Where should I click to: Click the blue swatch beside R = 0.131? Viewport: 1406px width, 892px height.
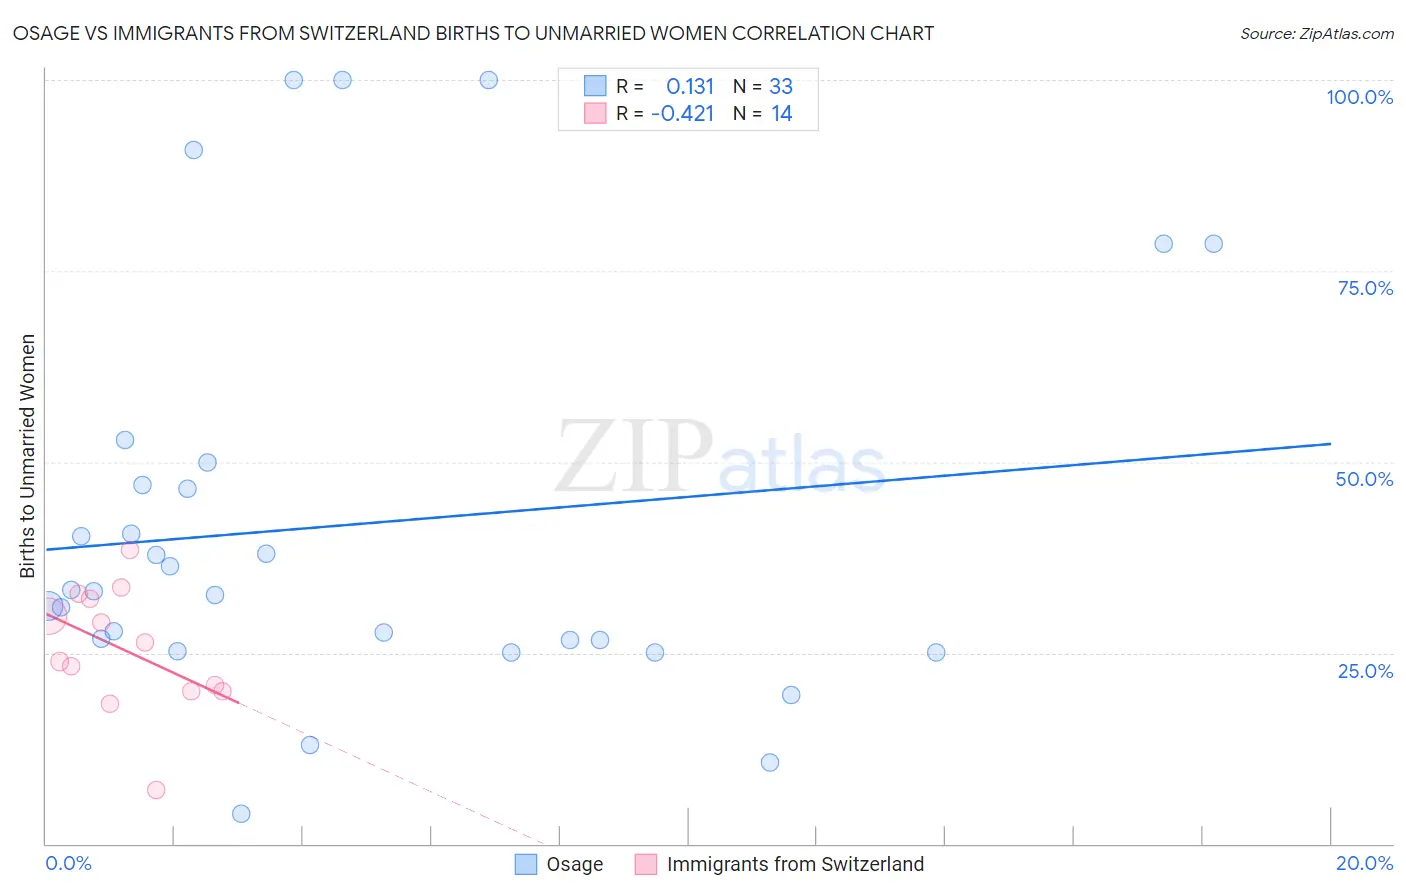pos(595,86)
